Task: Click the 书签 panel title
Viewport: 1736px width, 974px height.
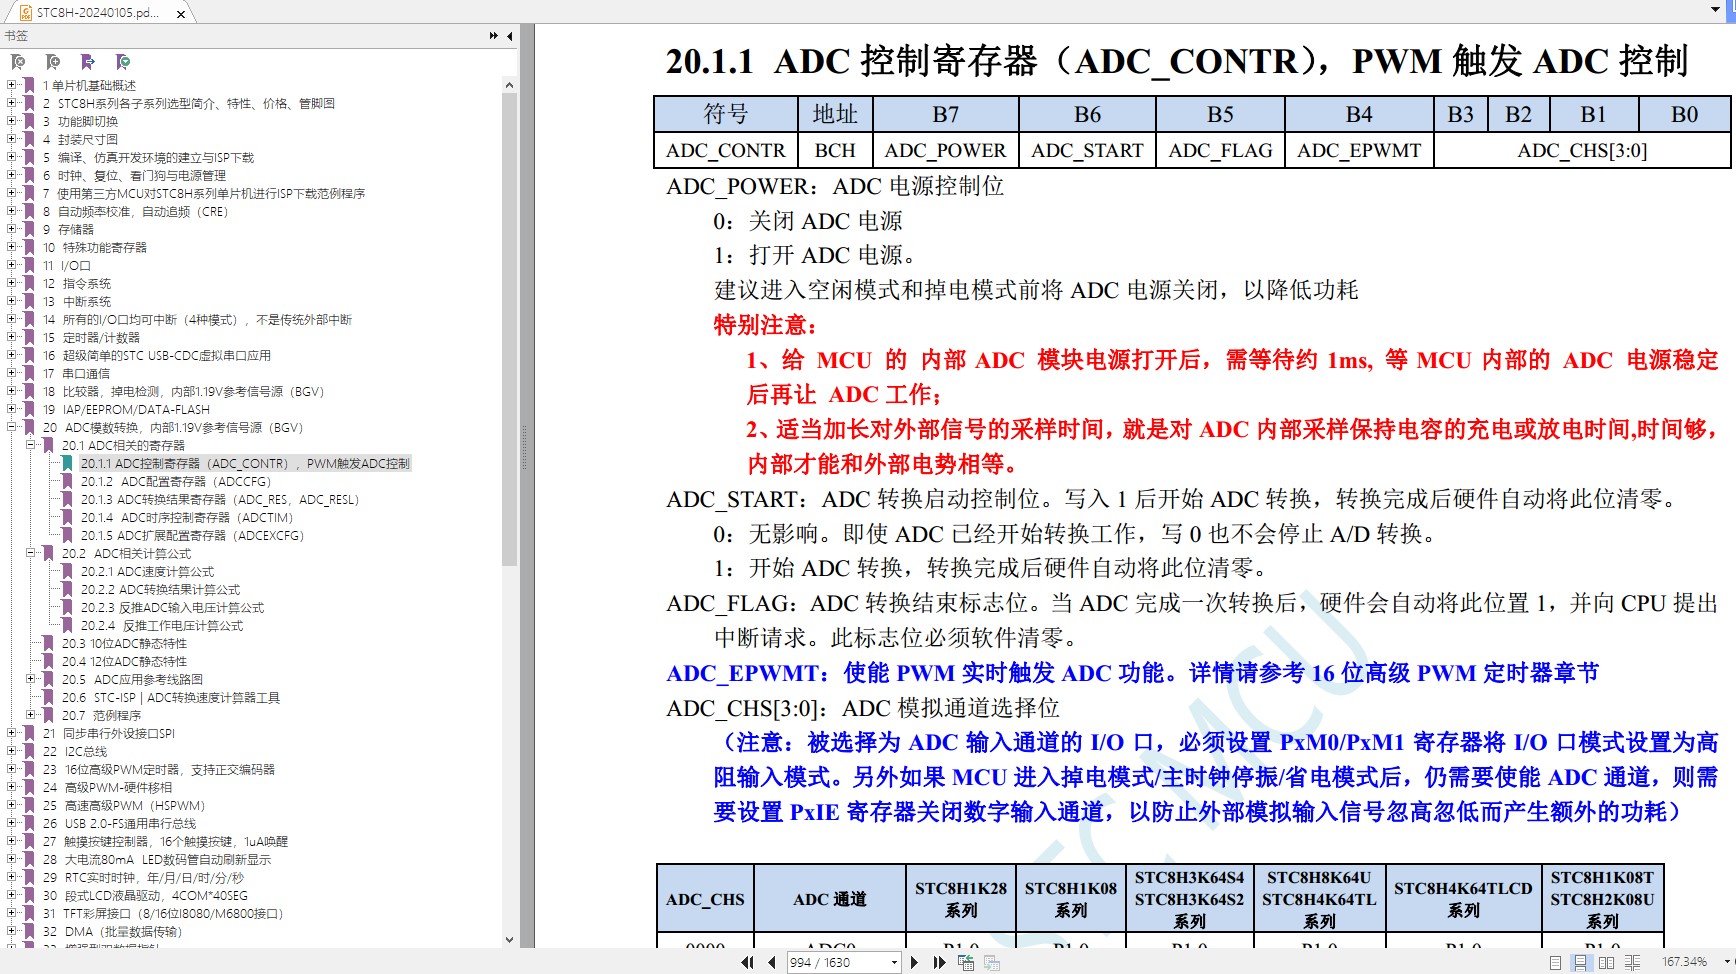Action: click(16, 36)
